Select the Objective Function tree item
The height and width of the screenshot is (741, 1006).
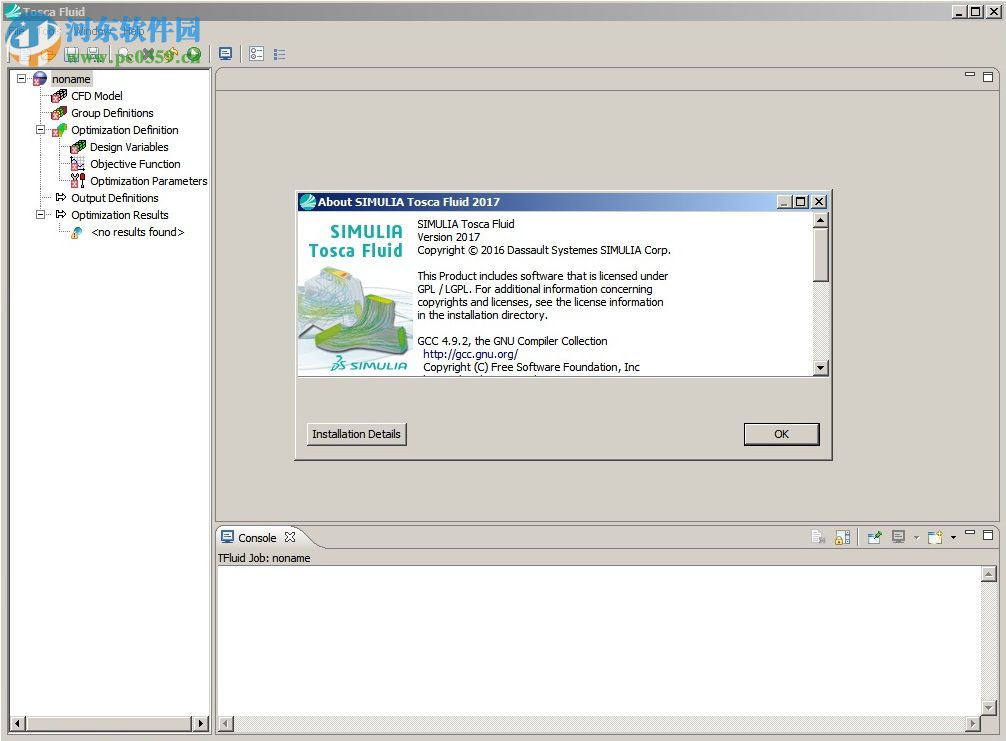coord(135,164)
